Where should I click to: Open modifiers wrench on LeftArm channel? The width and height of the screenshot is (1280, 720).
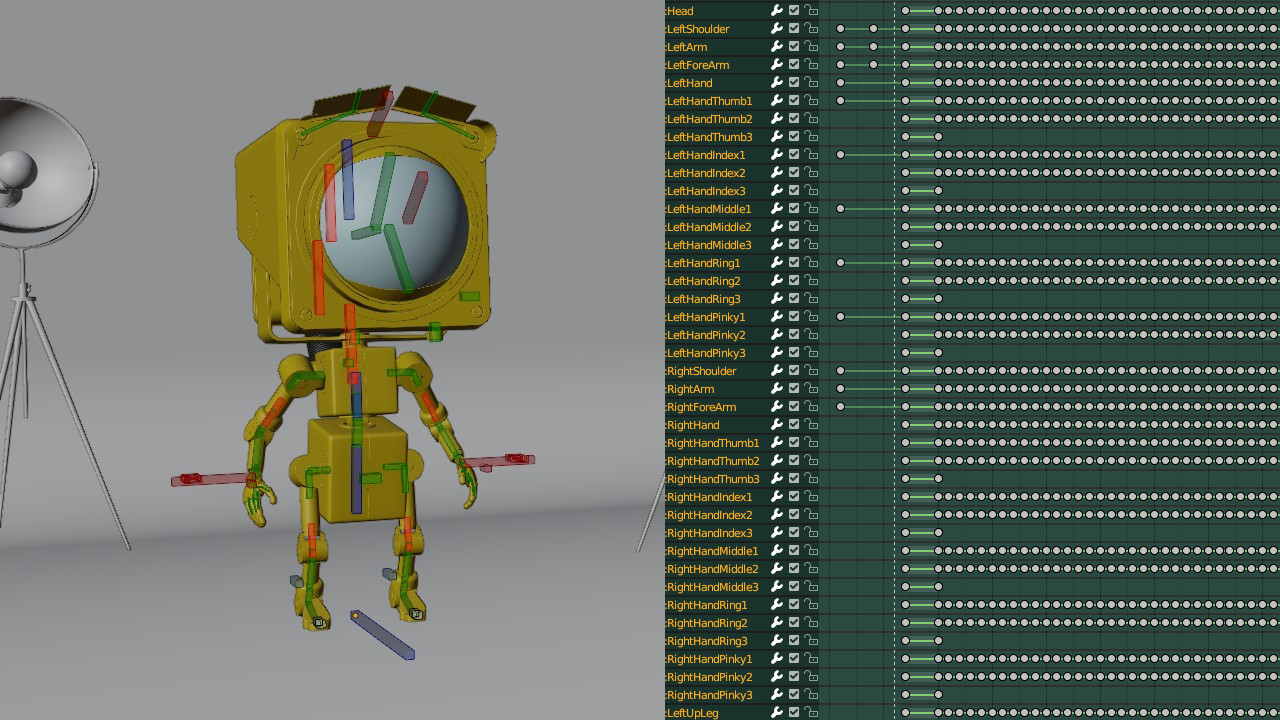776,46
